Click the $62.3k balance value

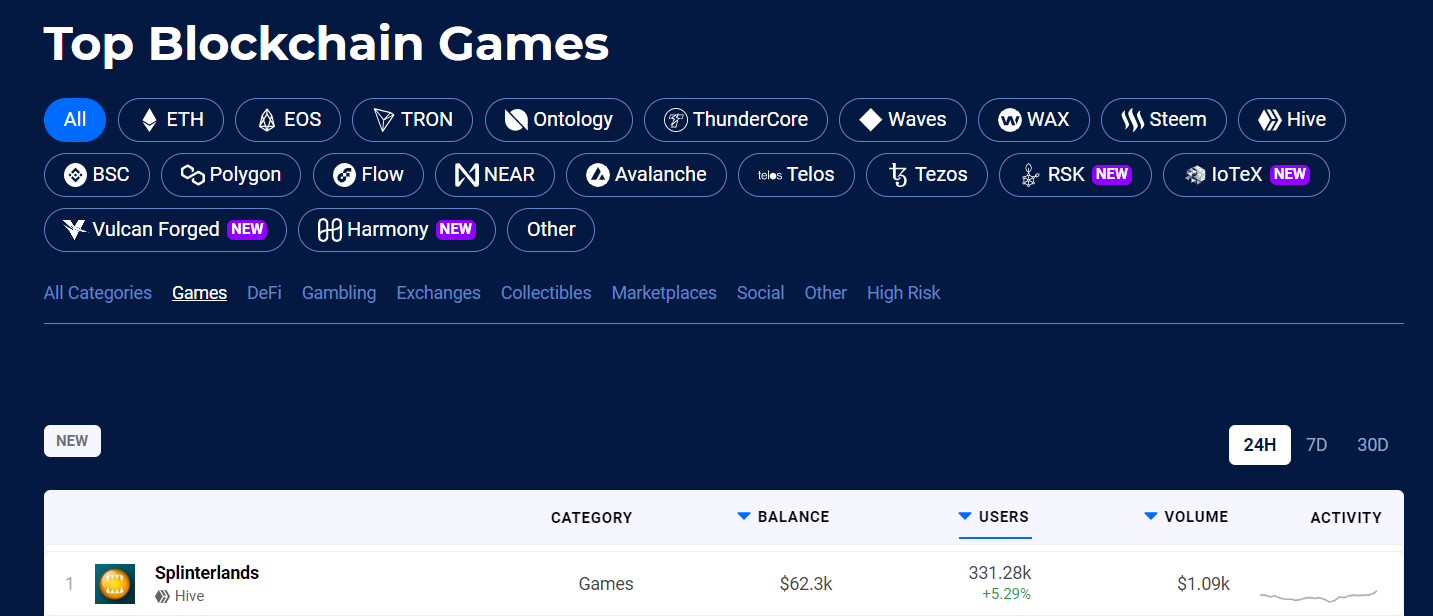pos(806,584)
